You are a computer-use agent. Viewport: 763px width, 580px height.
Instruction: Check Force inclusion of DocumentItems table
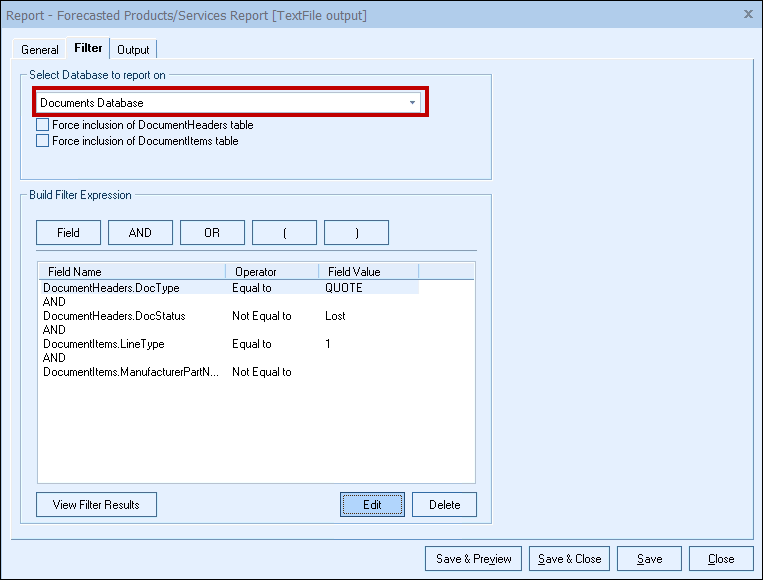click(43, 142)
